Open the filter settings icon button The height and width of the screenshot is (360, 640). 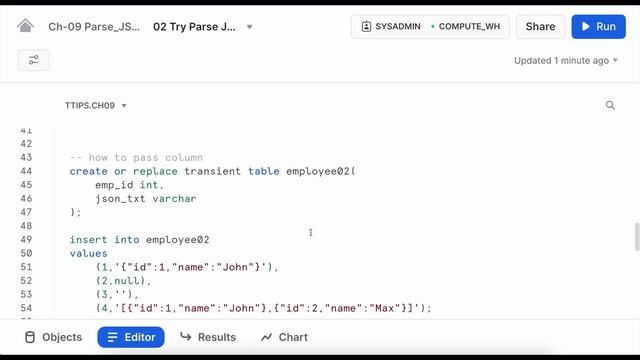pyautogui.click(x=33, y=60)
